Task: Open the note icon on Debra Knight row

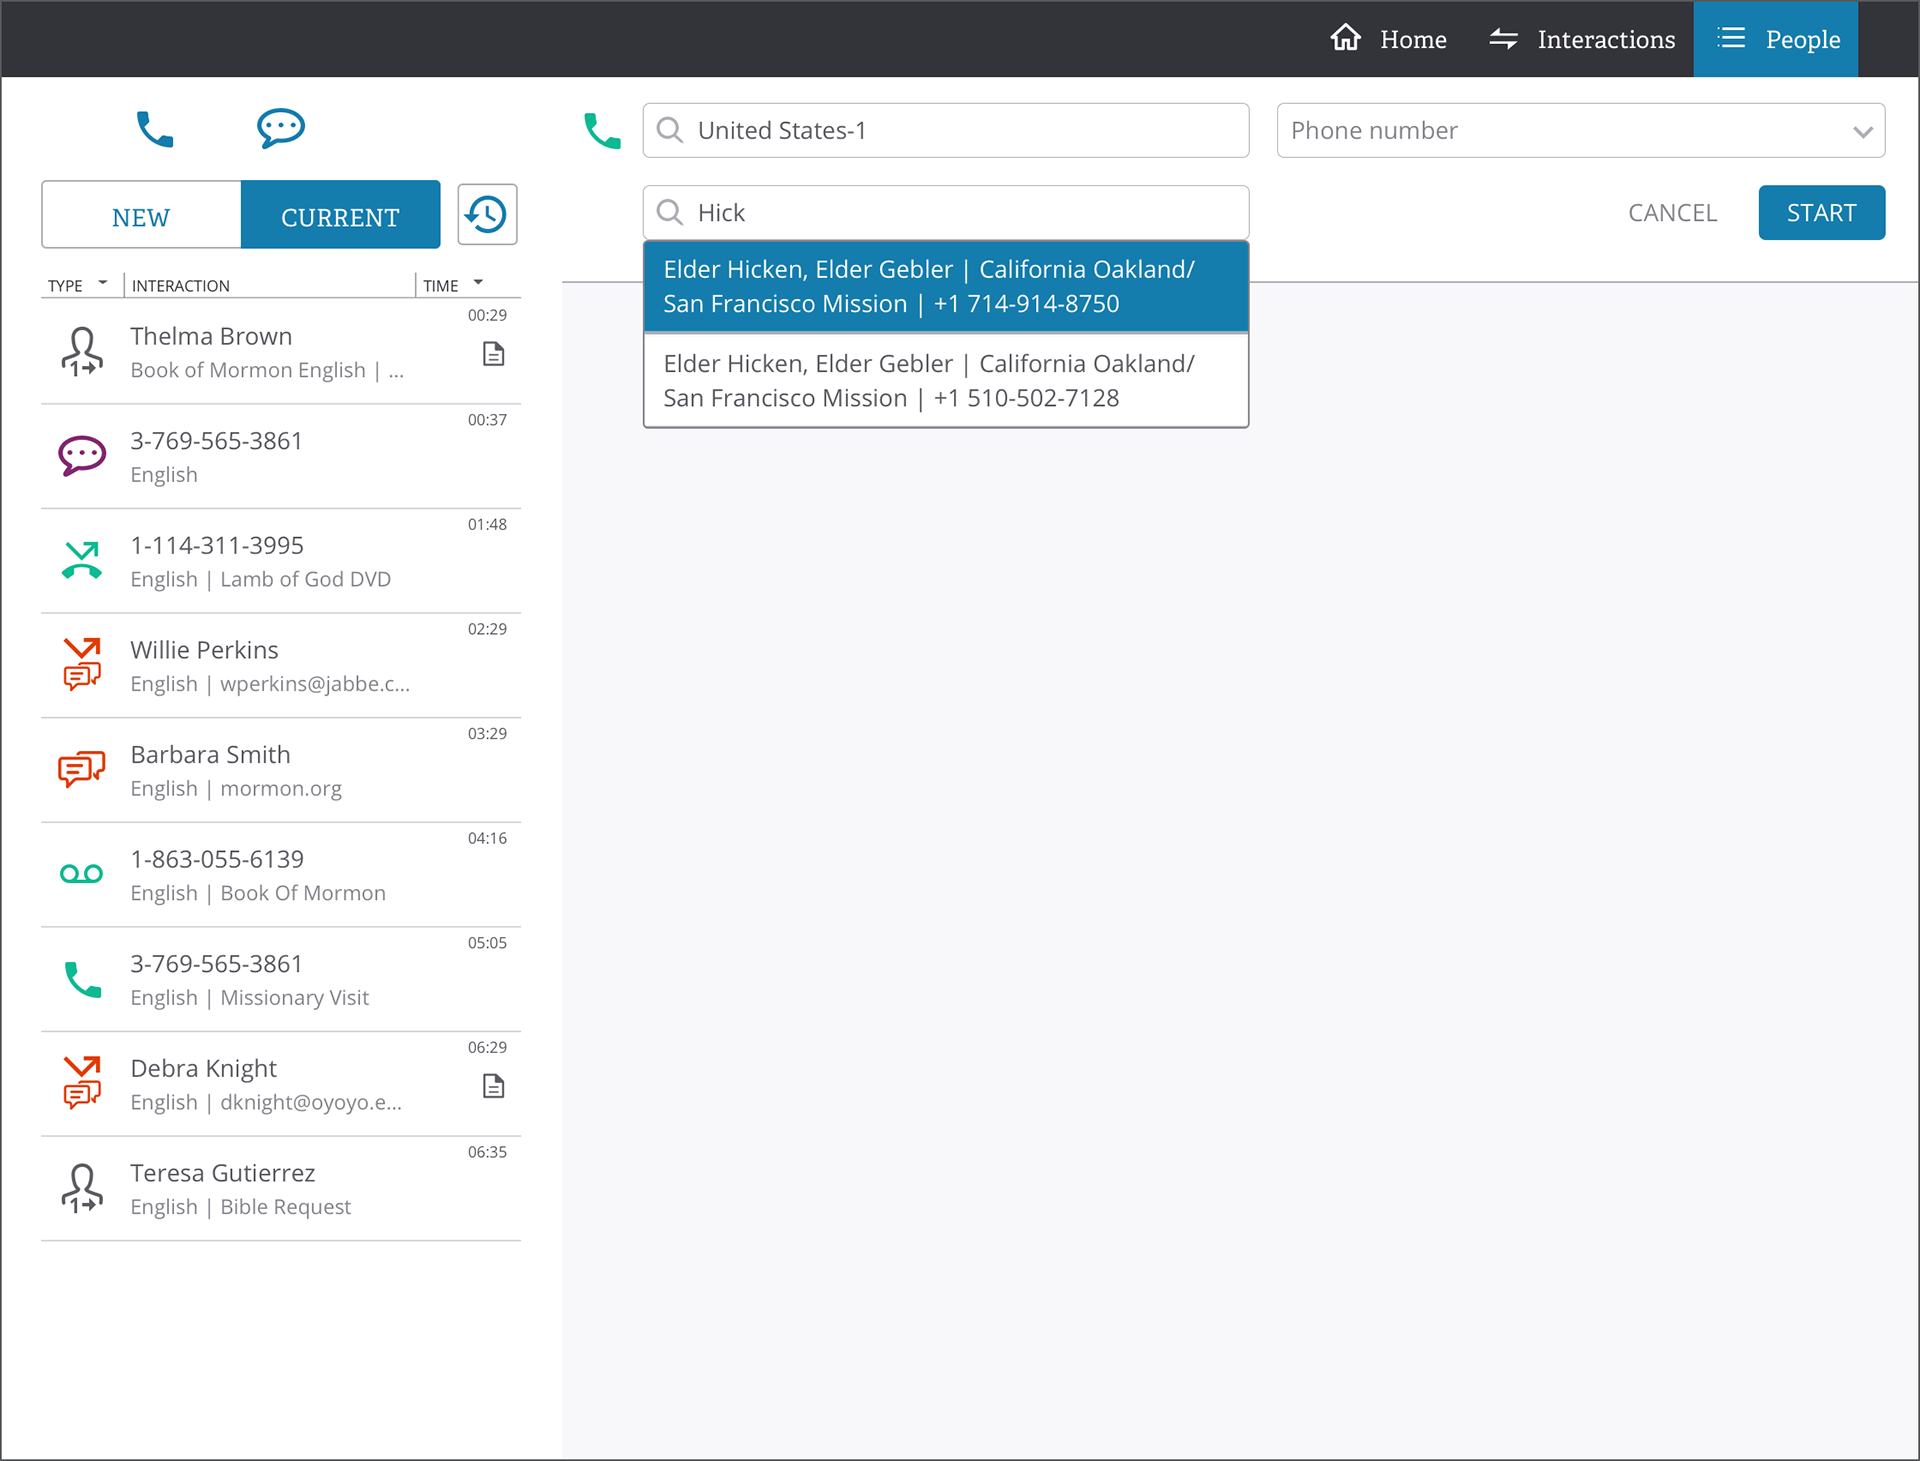Action: click(493, 1086)
